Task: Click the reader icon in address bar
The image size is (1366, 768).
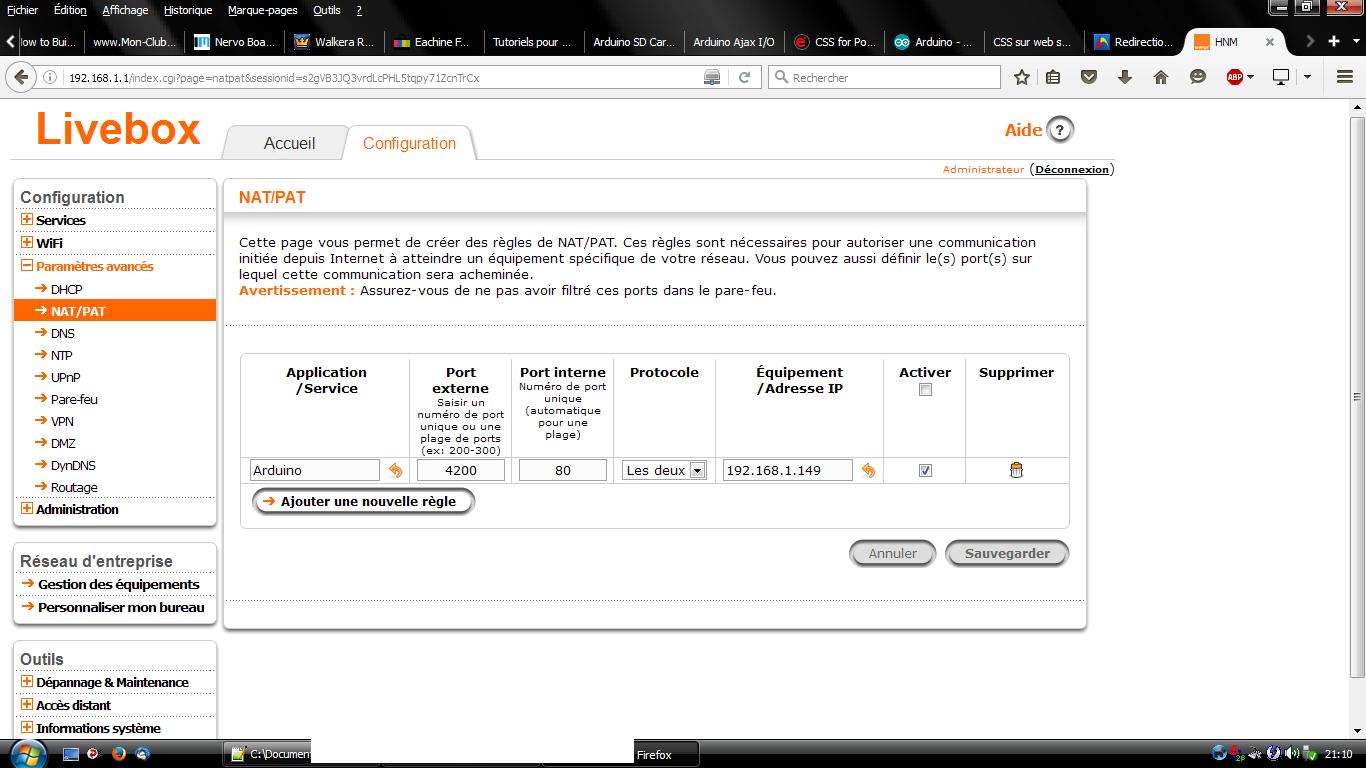Action: pyautogui.click(x=712, y=77)
